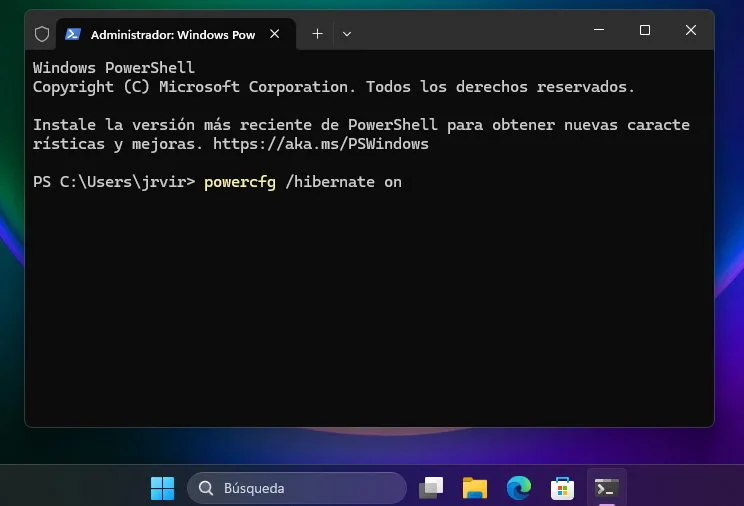This screenshot has height=506, width=744.
Task: Click the Copyright Microsoft Corporation line
Action: (334, 87)
